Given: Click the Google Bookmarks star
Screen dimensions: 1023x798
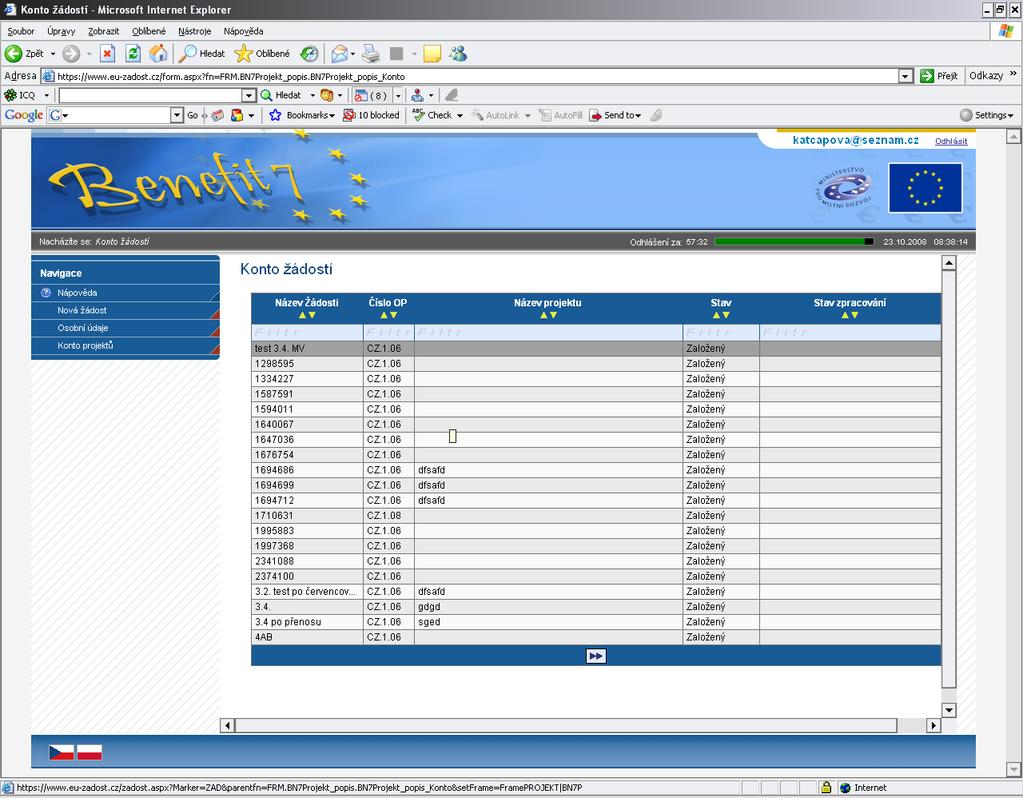Looking at the screenshot, I should 275,115.
